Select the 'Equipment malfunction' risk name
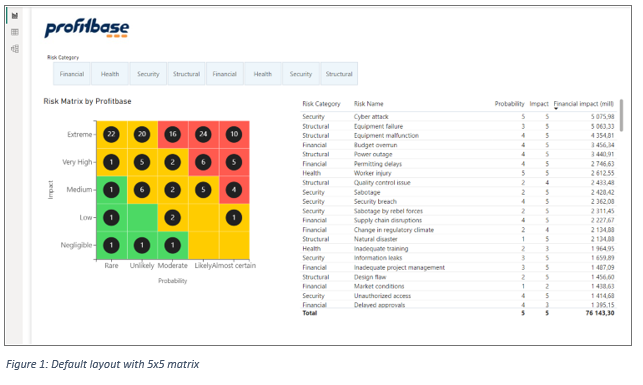The height and width of the screenshot is (385, 643). point(386,136)
